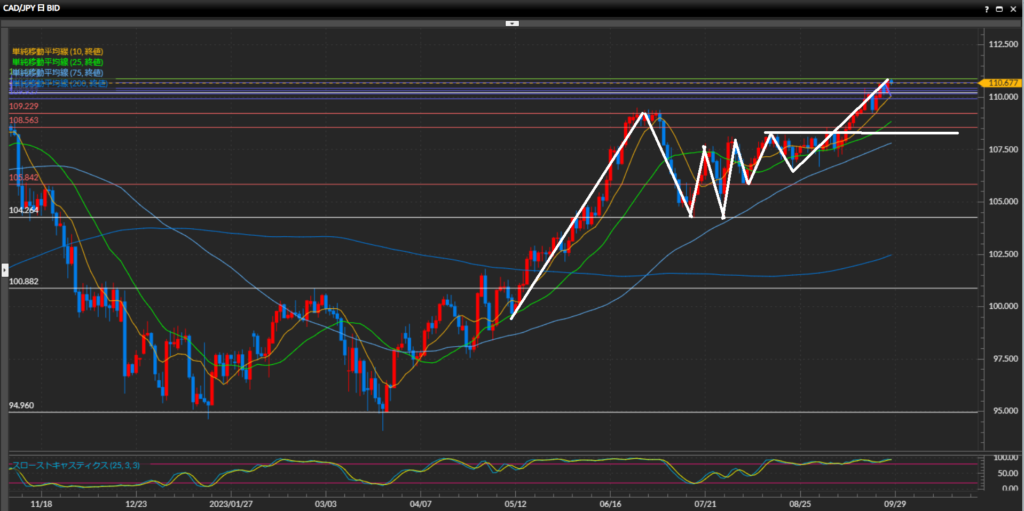Select the 109.229 red horizontal line label
Viewport: 1024px width, 511px height.
[24, 106]
